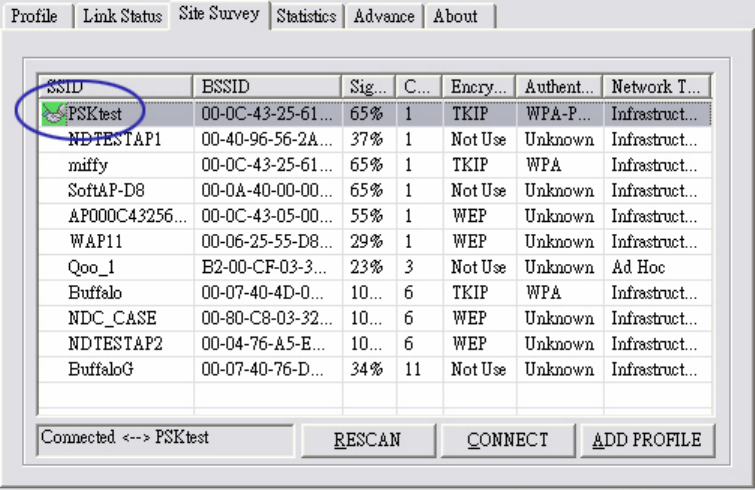Open the Link Status tab

point(122,16)
